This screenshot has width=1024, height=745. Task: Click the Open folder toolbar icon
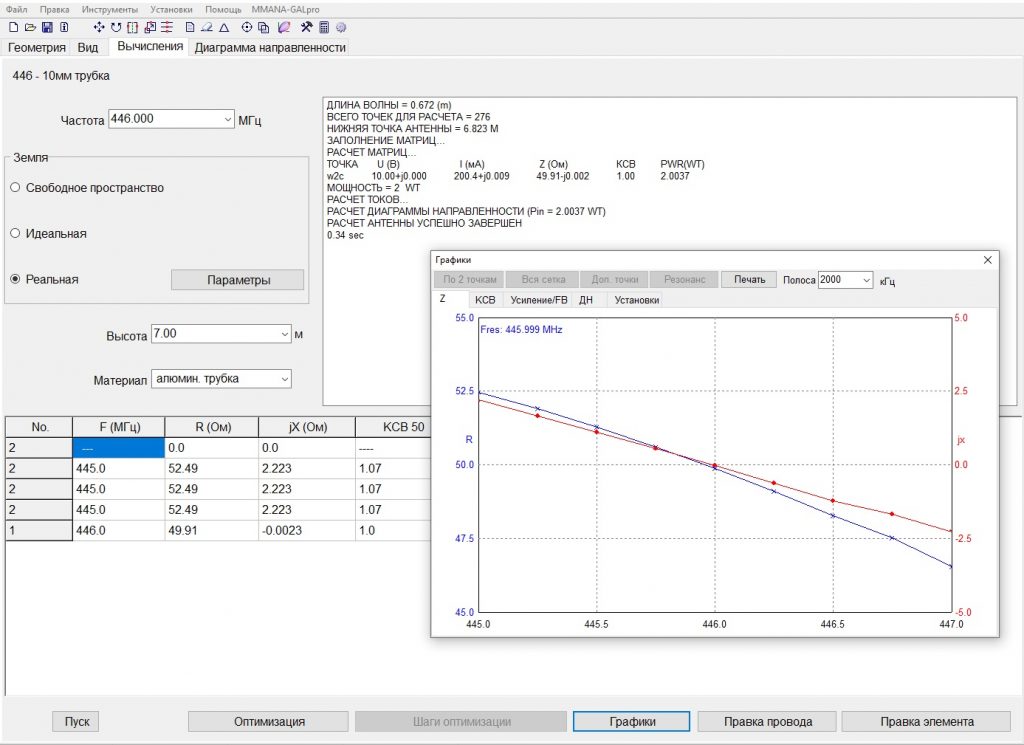29,27
